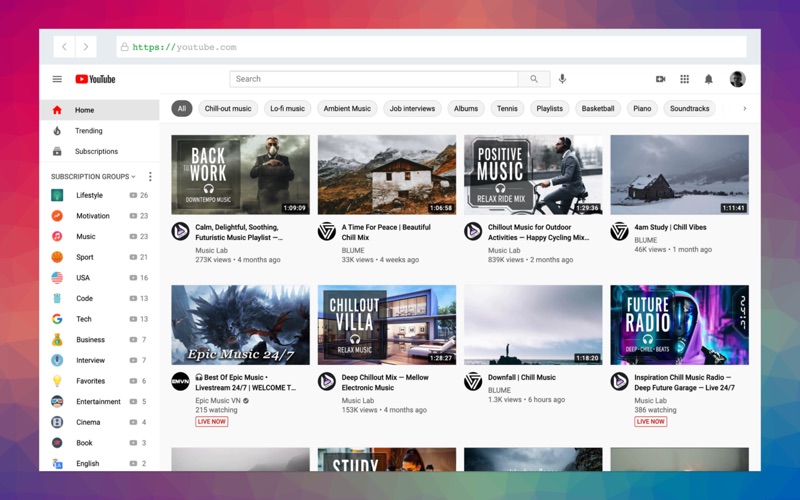
Task: Open the hamburger guide menu
Action: [x=57, y=79]
